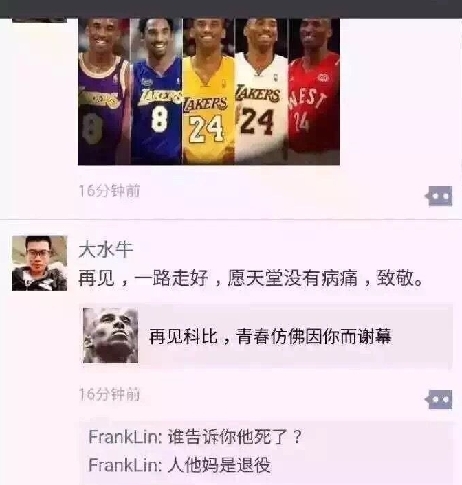Tap the shared article's statue thumbnail
Screen dimensions: 462x485
[110, 335]
